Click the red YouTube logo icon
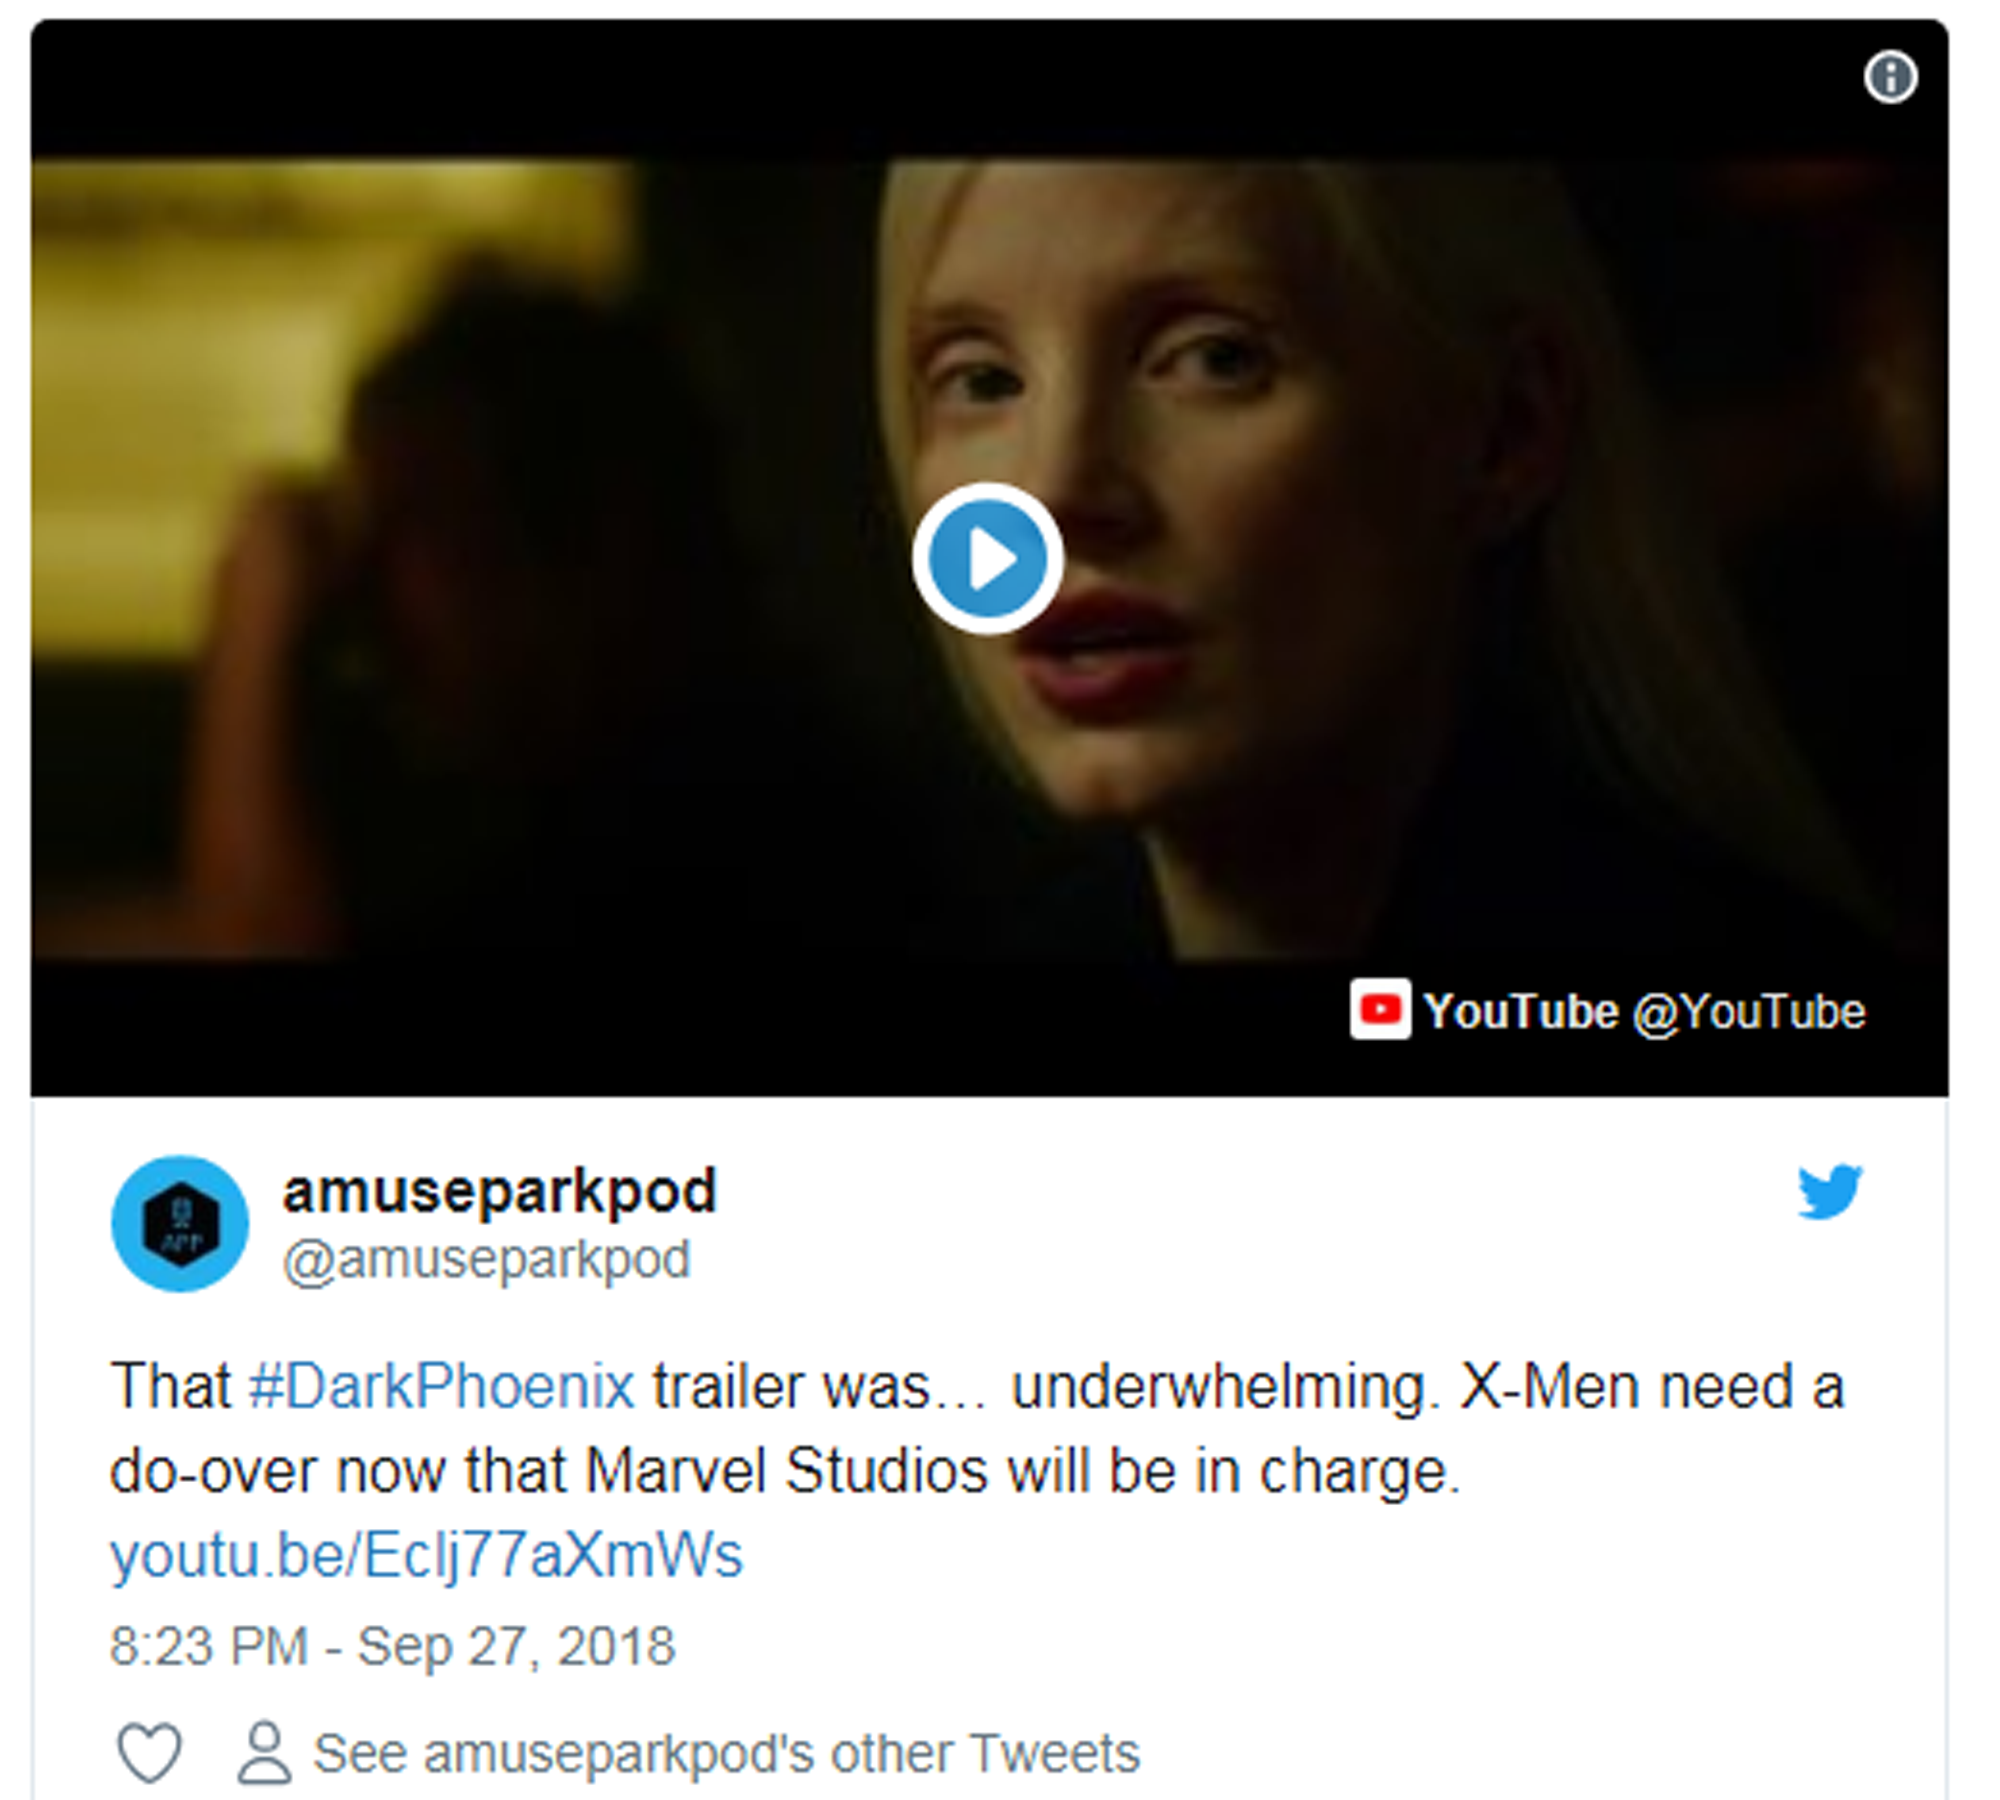The image size is (2000, 1800). 1380,1009
